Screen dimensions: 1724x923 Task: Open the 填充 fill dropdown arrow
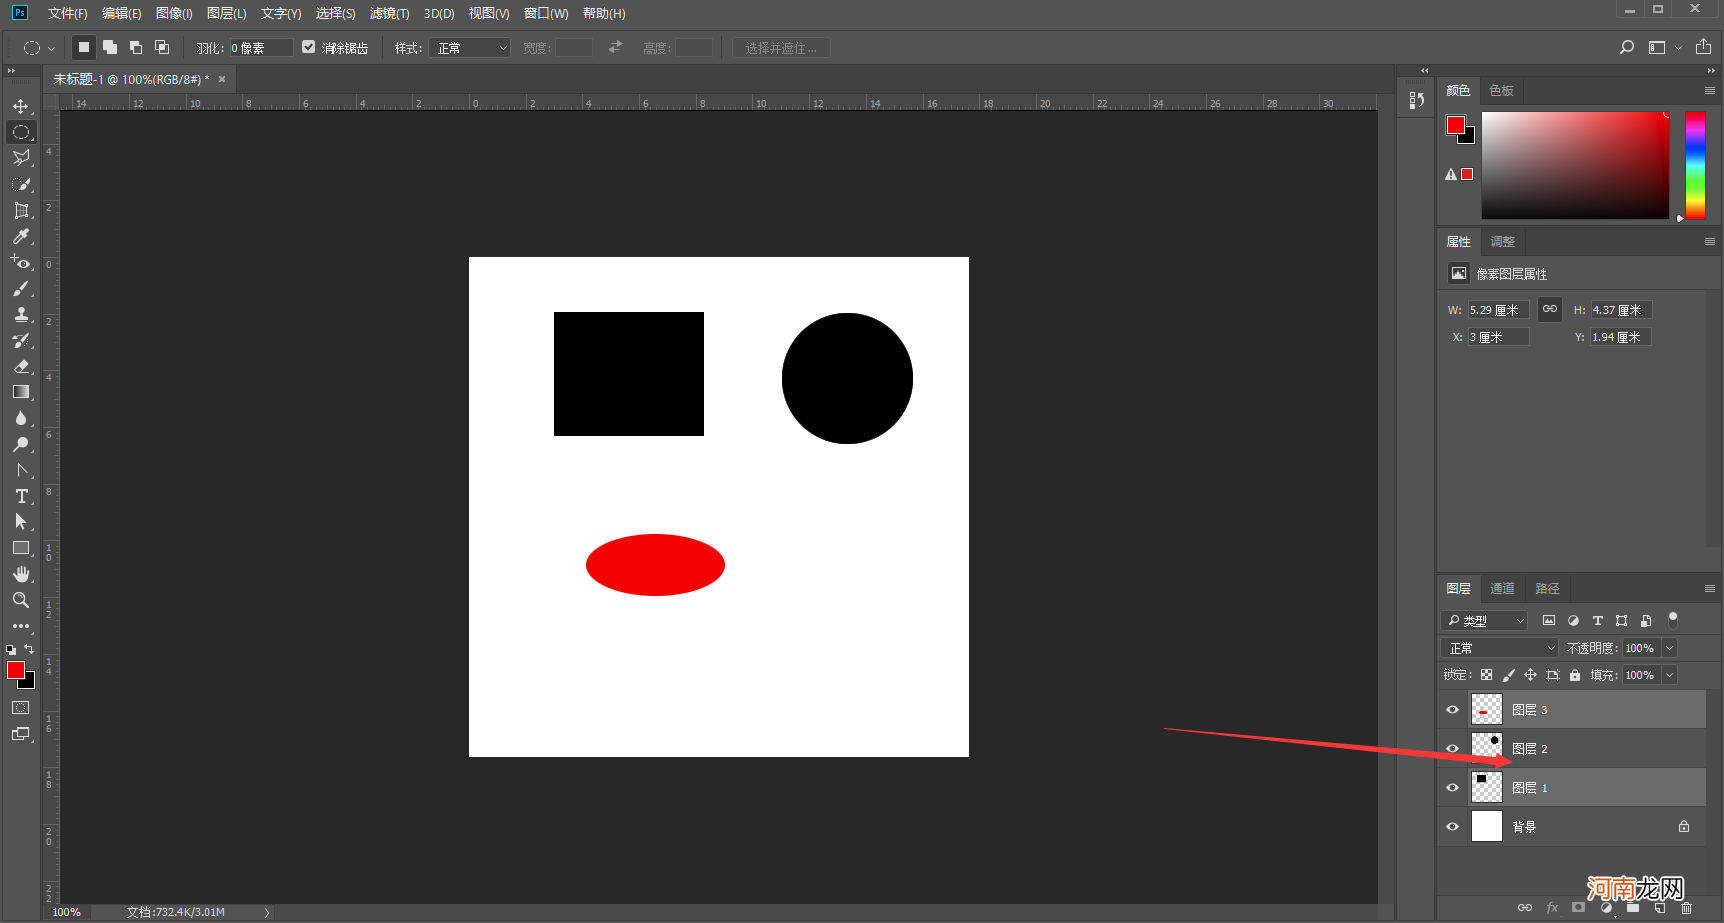(1669, 675)
